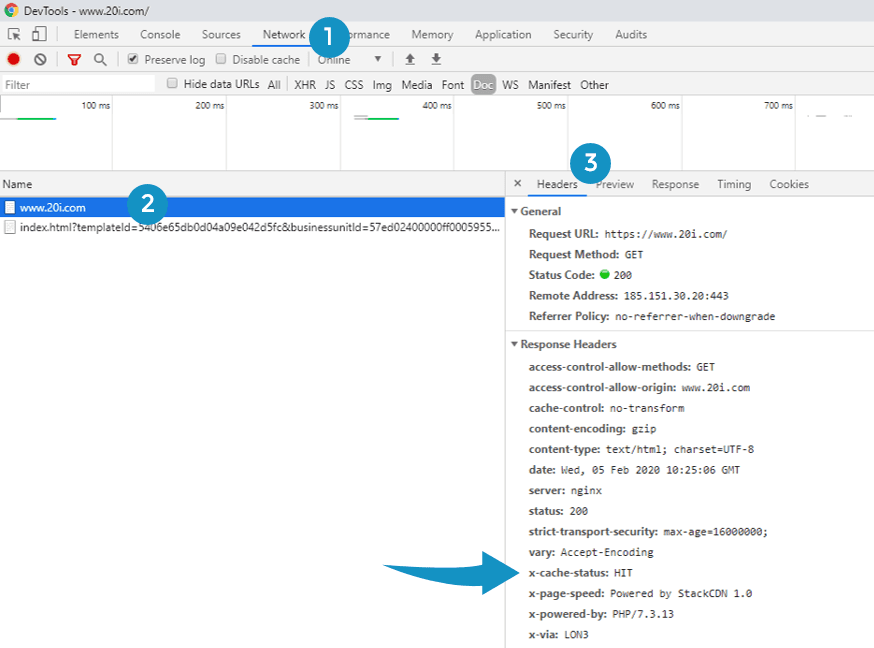Screen dimensions: 874x648
Task: Select the www.20i.com document file icon
Action: click(x=9, y=207)
